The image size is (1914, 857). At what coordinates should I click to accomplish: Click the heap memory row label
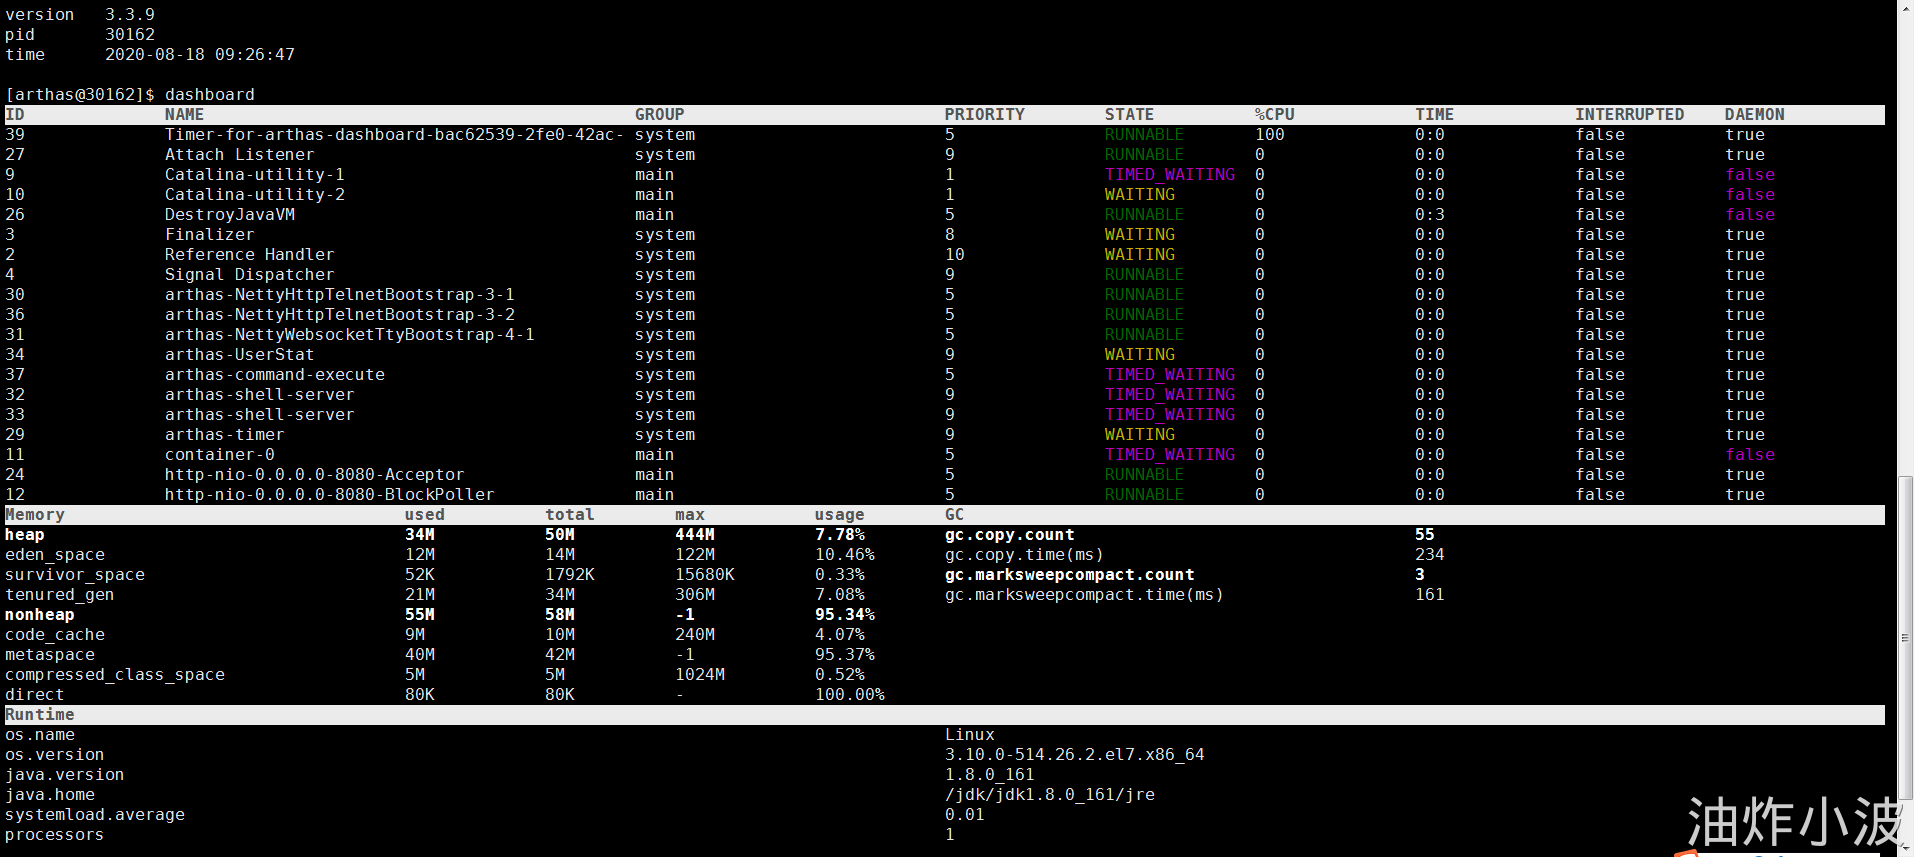25,535
